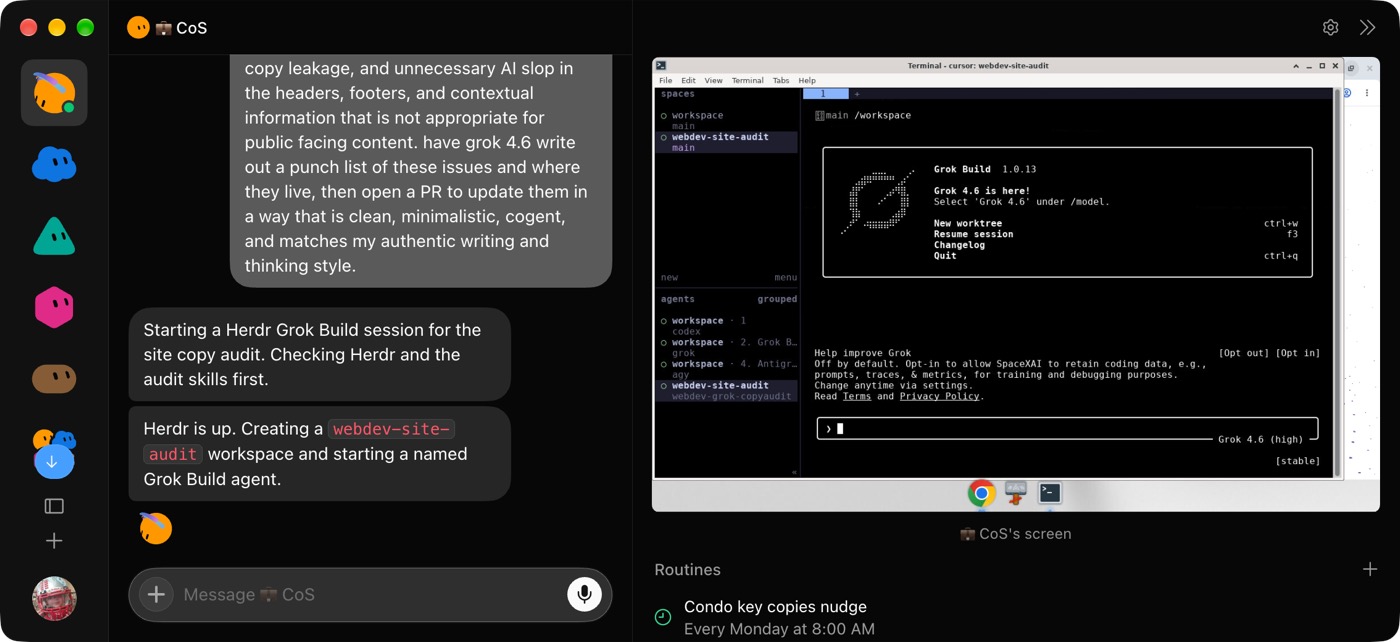Viewport: 1400px width, 642px height.
Task: Add a new agent with sidebar plus
Action: point(54,541)
